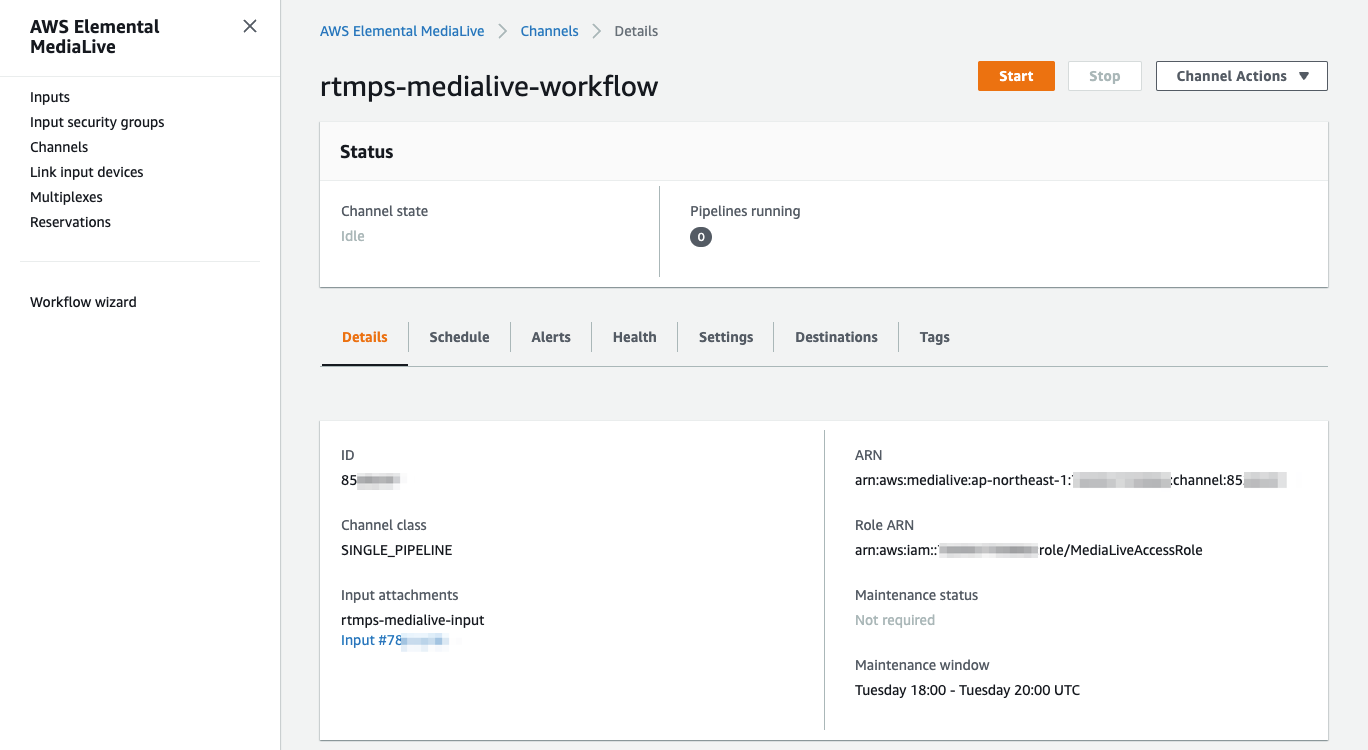The height and width of the screenshot is (750, 1368).
Task: Go back to Channels breadcrumb
Action: tap(549, 31)
